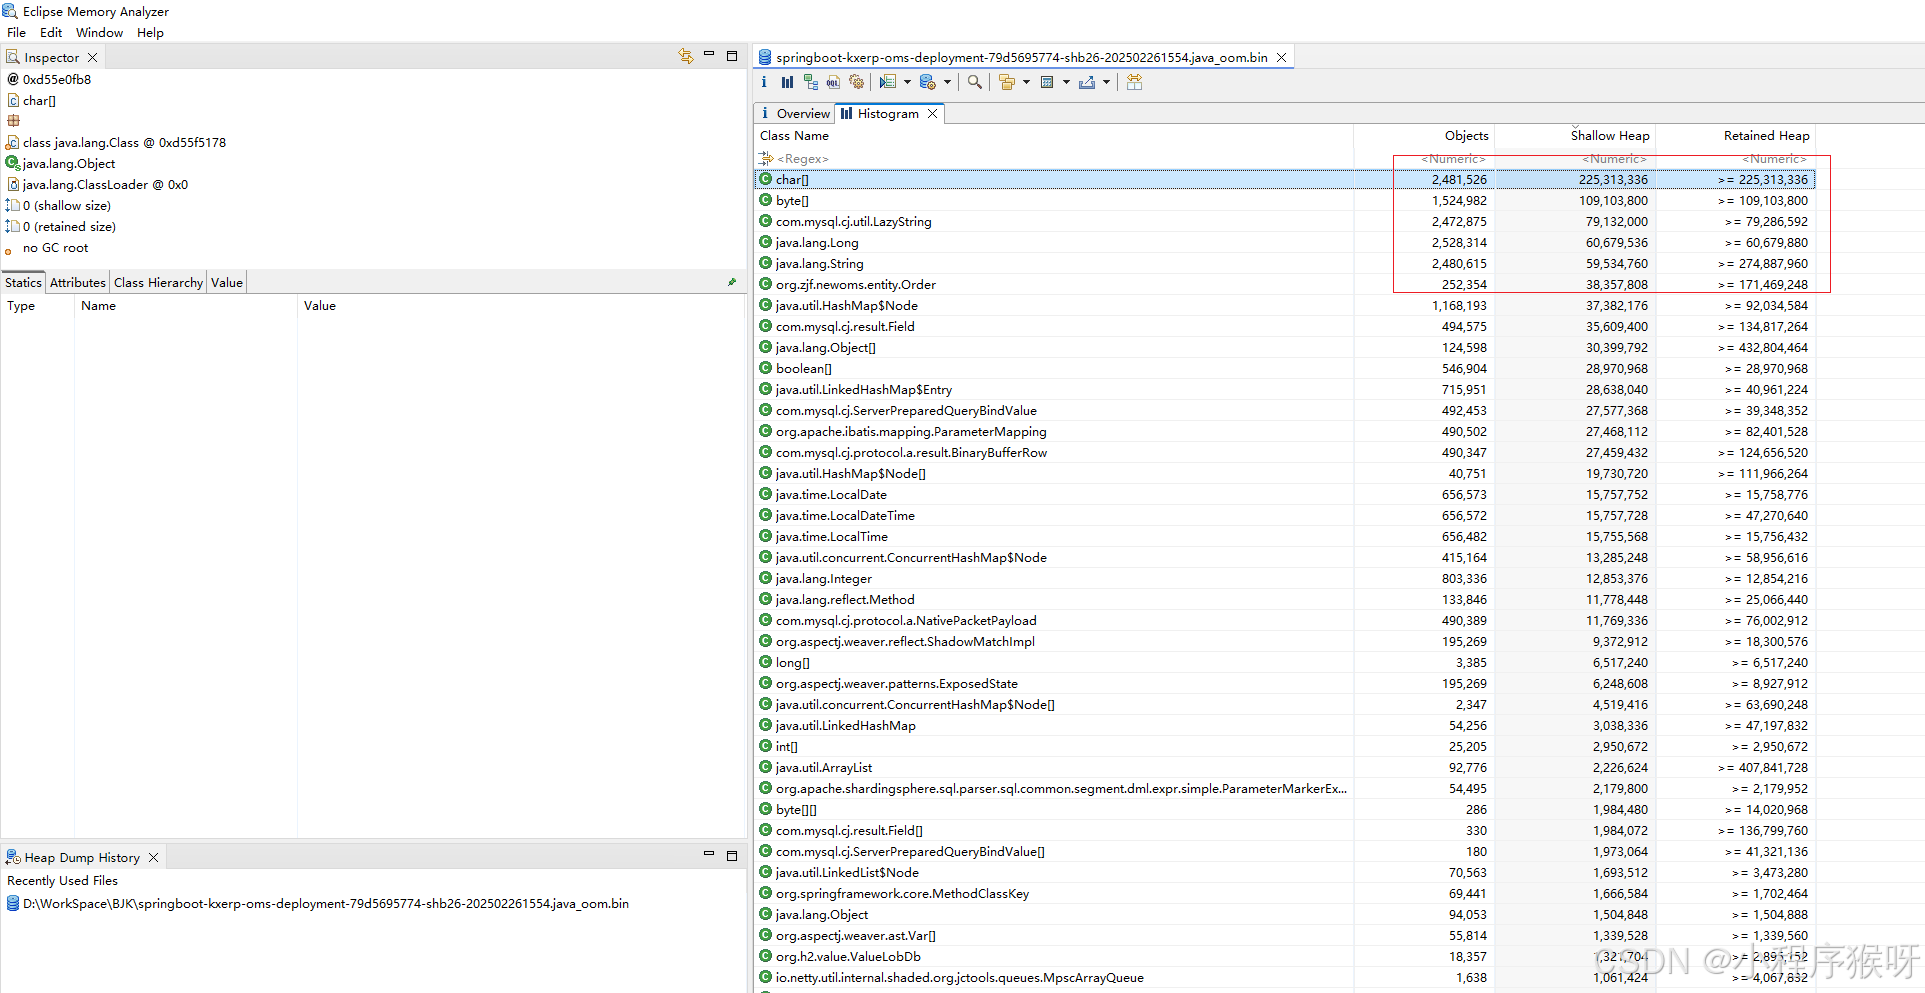Expand the reports dropdown arrow

tap(907, 82)
